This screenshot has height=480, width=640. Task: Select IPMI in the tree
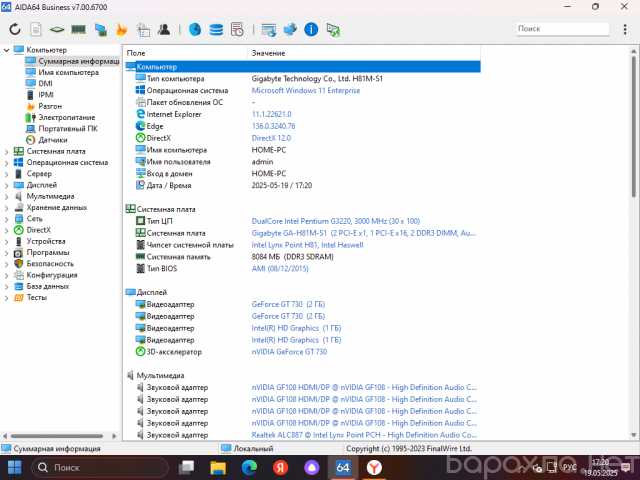coord(46,95)
